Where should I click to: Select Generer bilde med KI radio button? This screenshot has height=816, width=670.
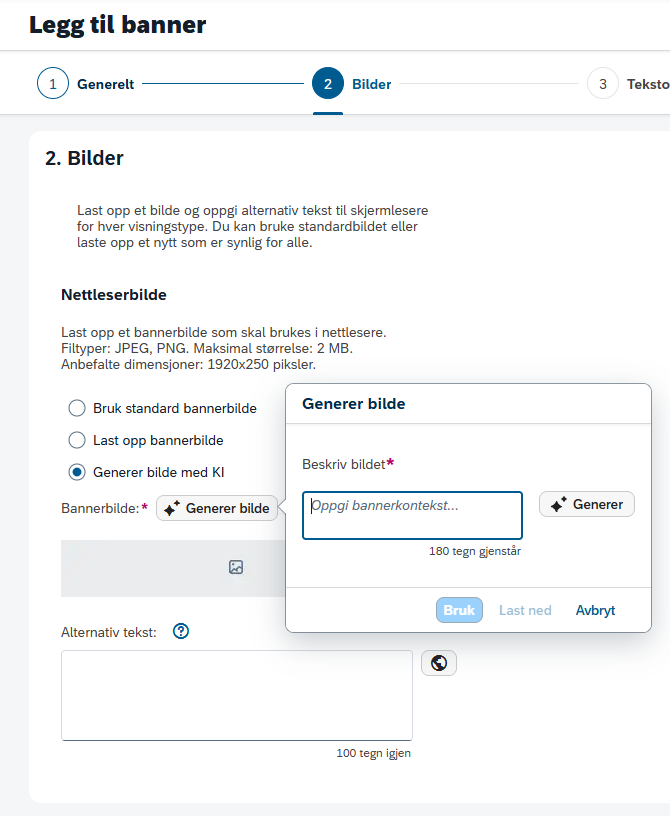(77, 472)
